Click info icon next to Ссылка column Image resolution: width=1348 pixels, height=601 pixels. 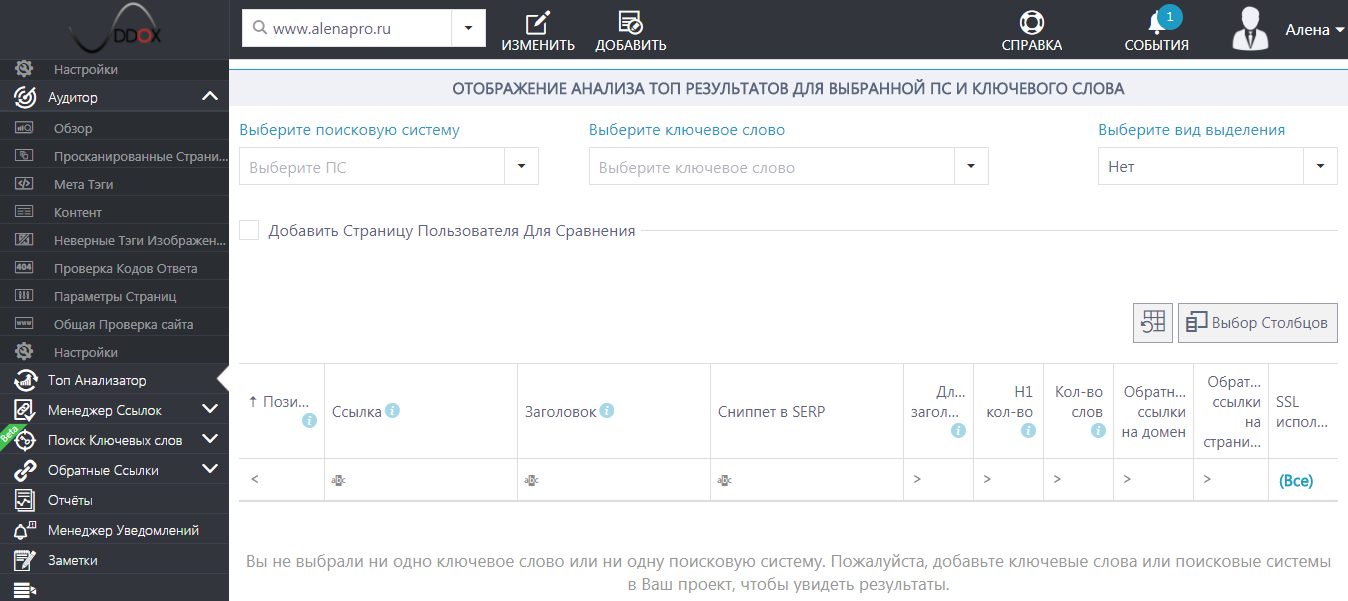393,411
